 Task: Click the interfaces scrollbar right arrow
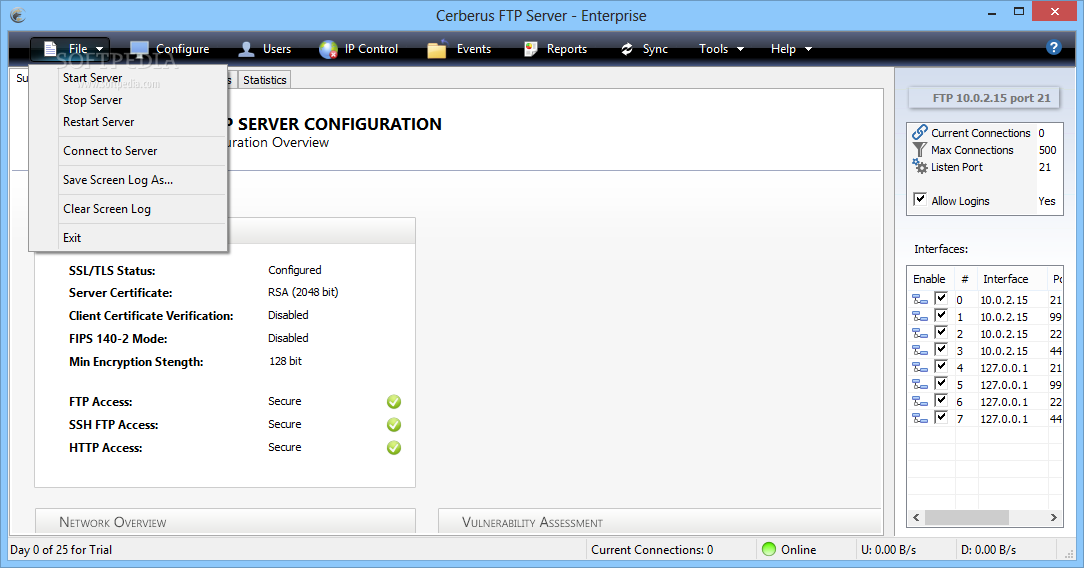point(1054,518)
